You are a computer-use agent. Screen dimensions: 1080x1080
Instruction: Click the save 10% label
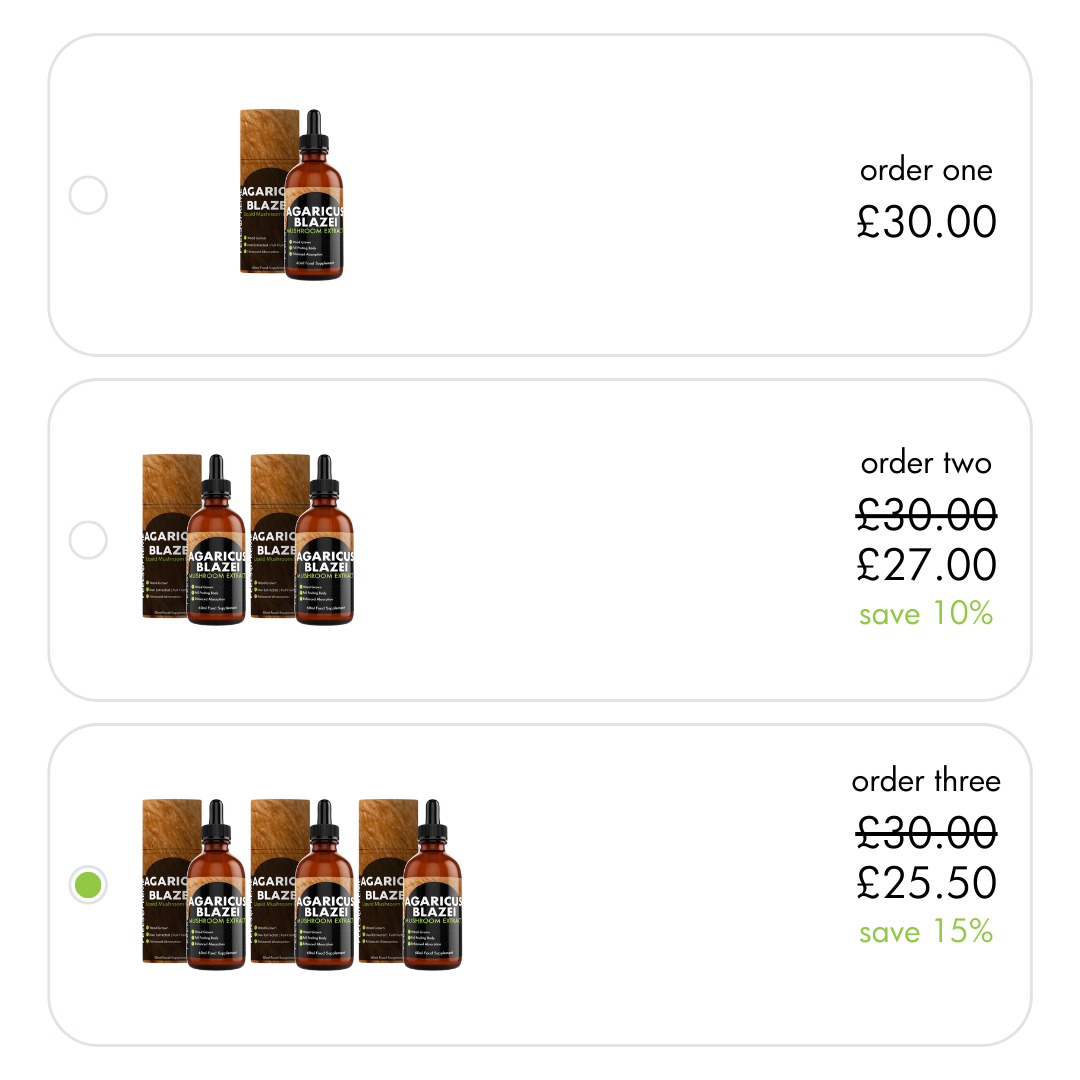pos(925,614)
